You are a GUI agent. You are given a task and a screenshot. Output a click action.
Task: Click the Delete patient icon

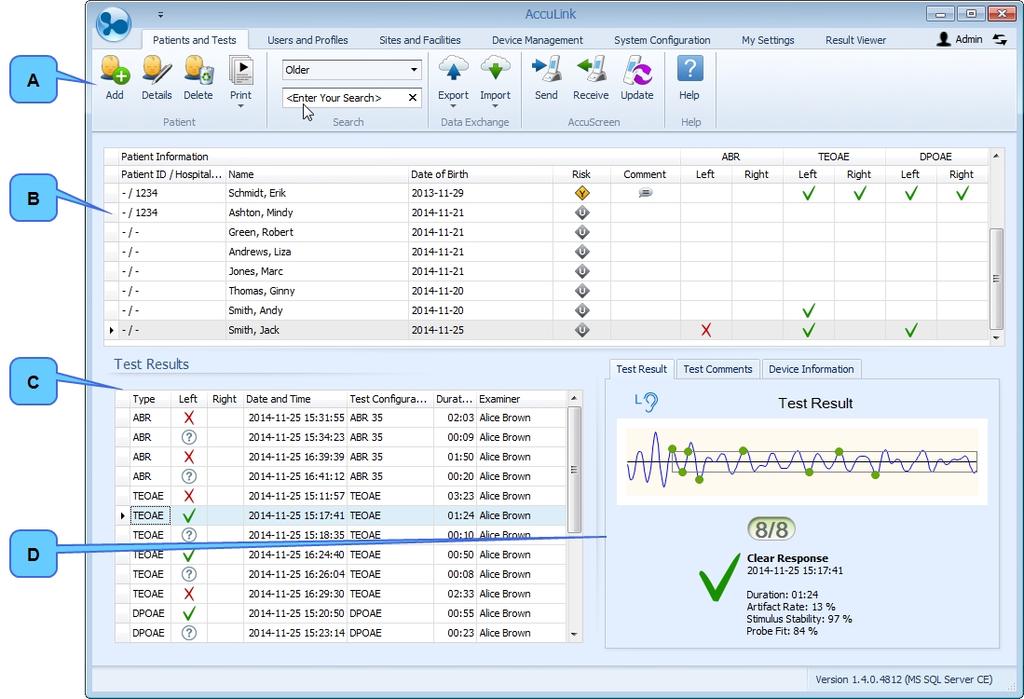(199, 71)
